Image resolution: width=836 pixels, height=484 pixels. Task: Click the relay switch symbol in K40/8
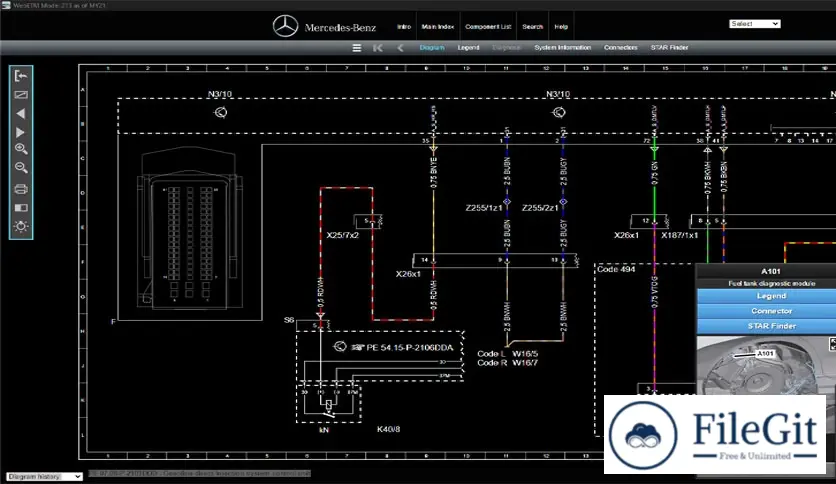tap(328, 407)
